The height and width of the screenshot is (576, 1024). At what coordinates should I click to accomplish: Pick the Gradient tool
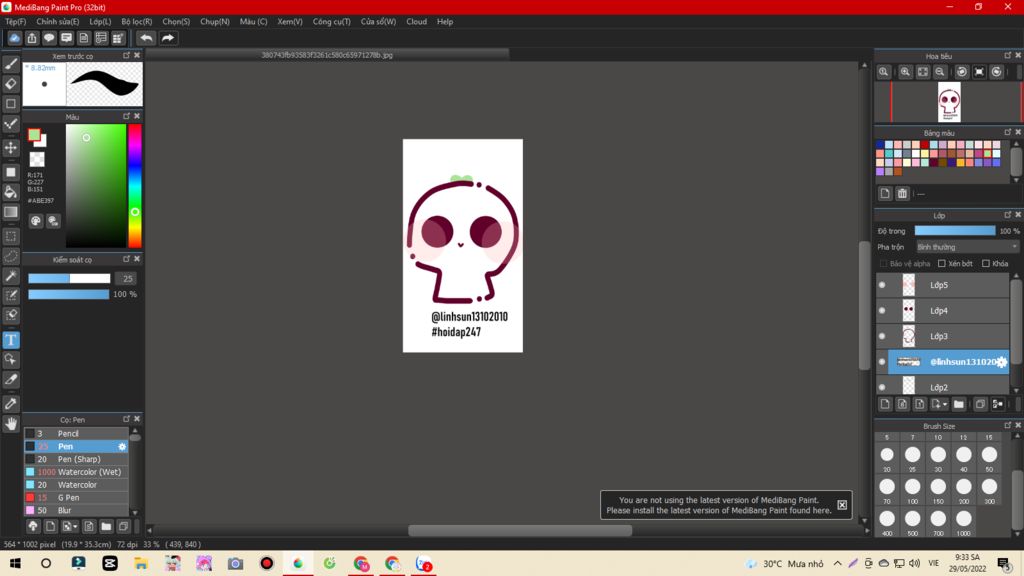tap(11, 212)
